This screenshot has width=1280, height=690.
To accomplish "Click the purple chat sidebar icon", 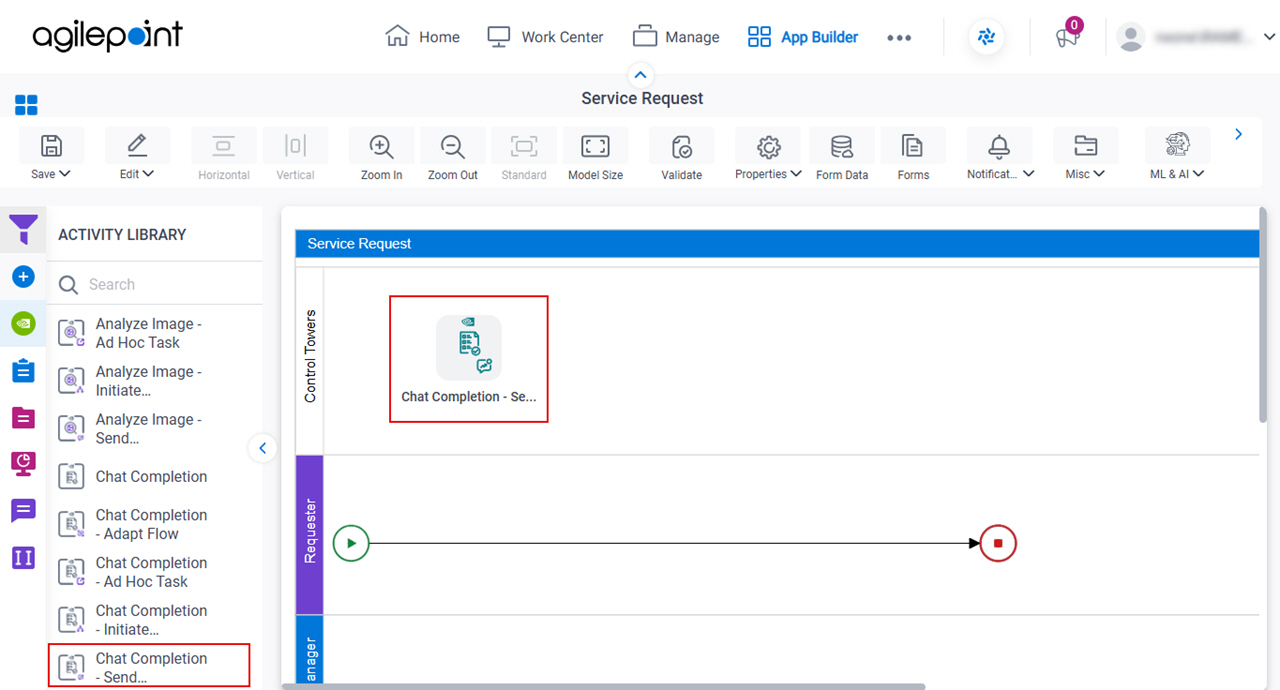I will point(24,511).
